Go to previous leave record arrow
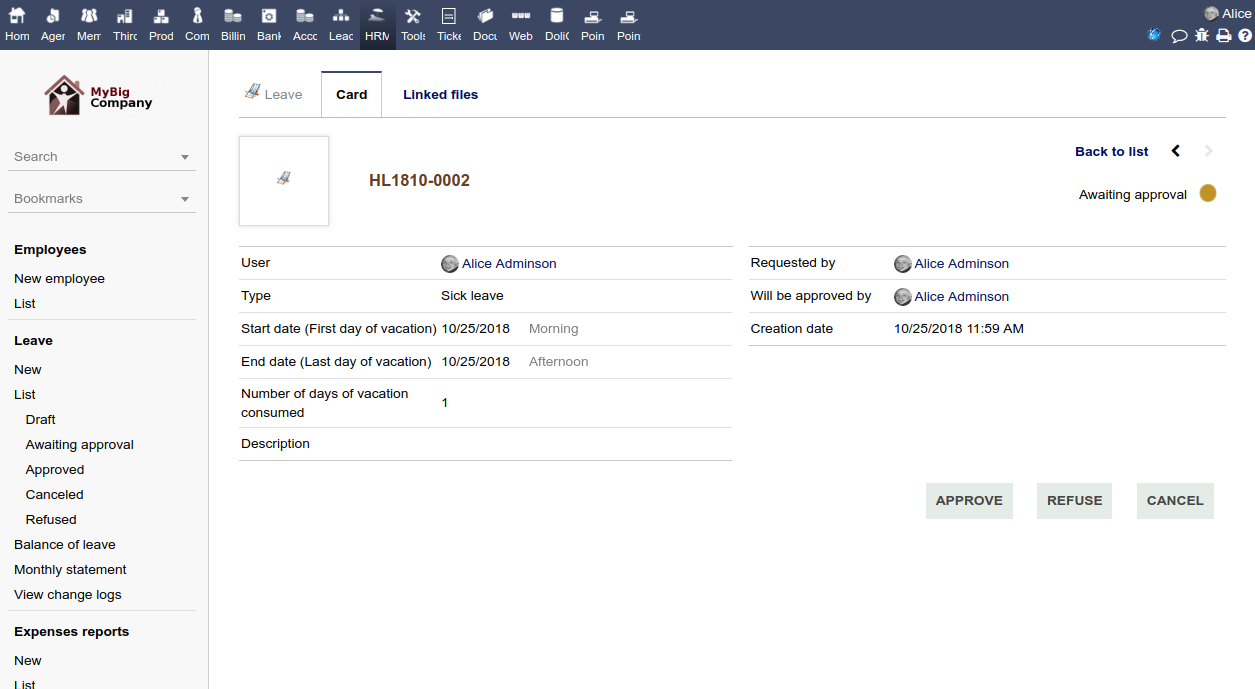 click(1176, 151)
